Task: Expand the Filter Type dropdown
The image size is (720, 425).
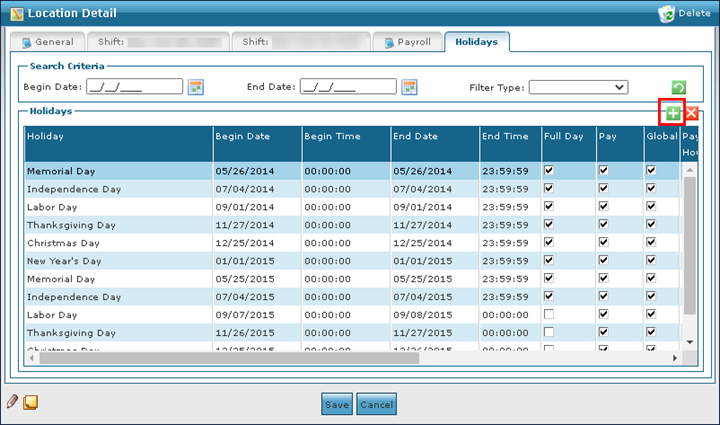Action: pyautogui.click(x=578, y=87)
